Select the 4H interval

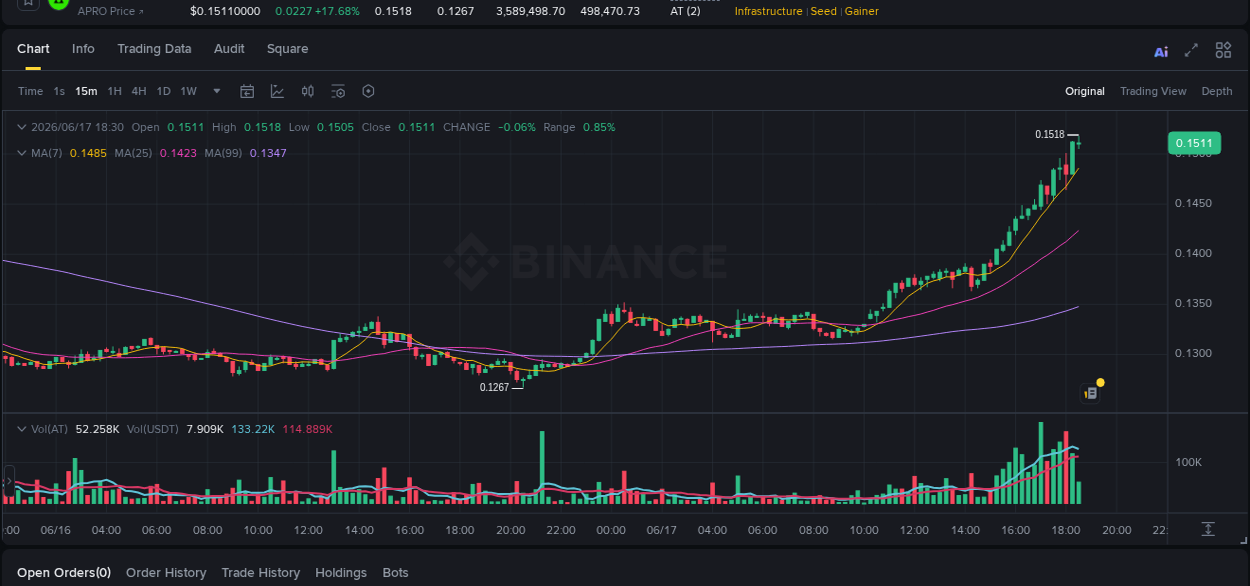(x=139, y=91)
